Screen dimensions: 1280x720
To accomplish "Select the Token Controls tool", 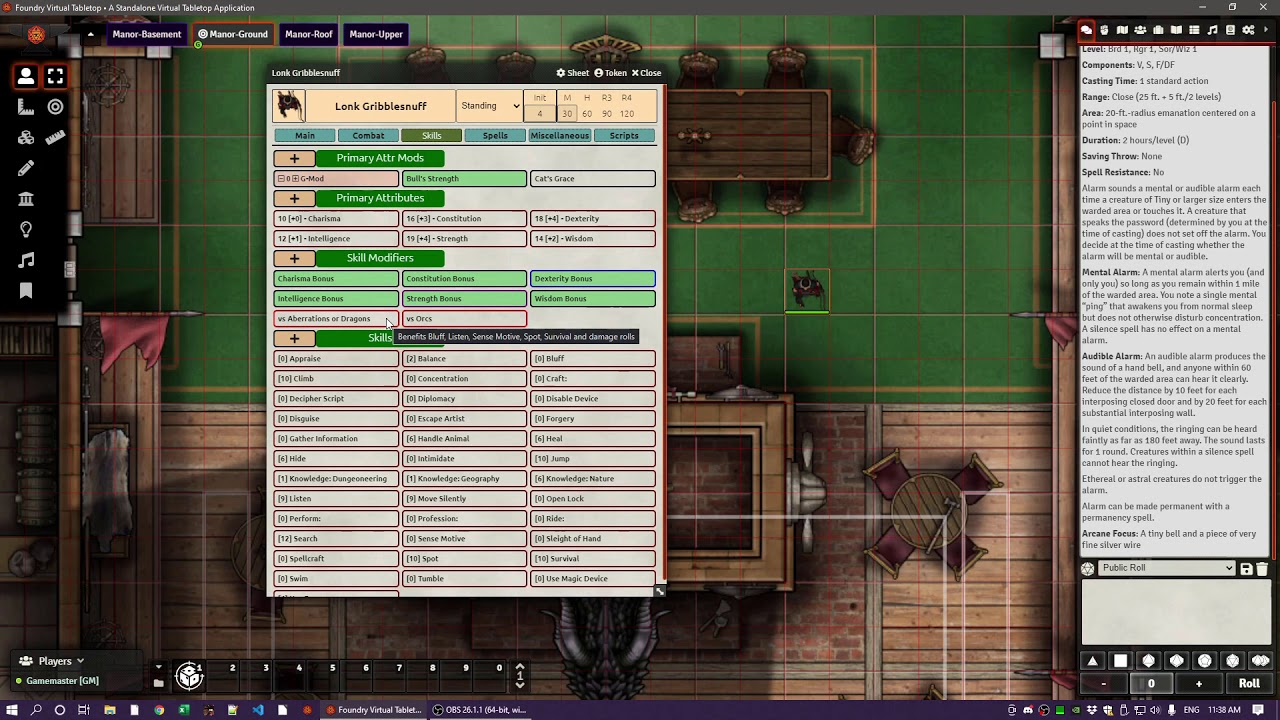I will coord(26,76).
